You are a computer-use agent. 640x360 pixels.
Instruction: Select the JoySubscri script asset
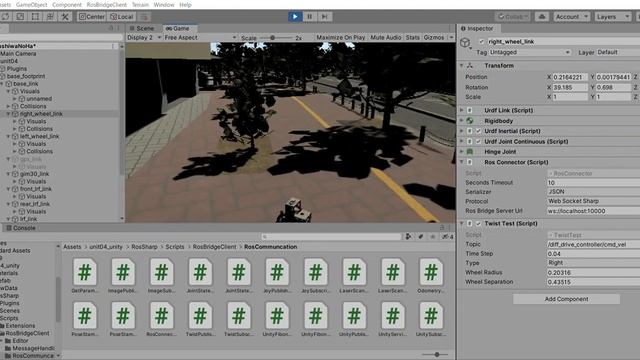click(x=316, y=276)
